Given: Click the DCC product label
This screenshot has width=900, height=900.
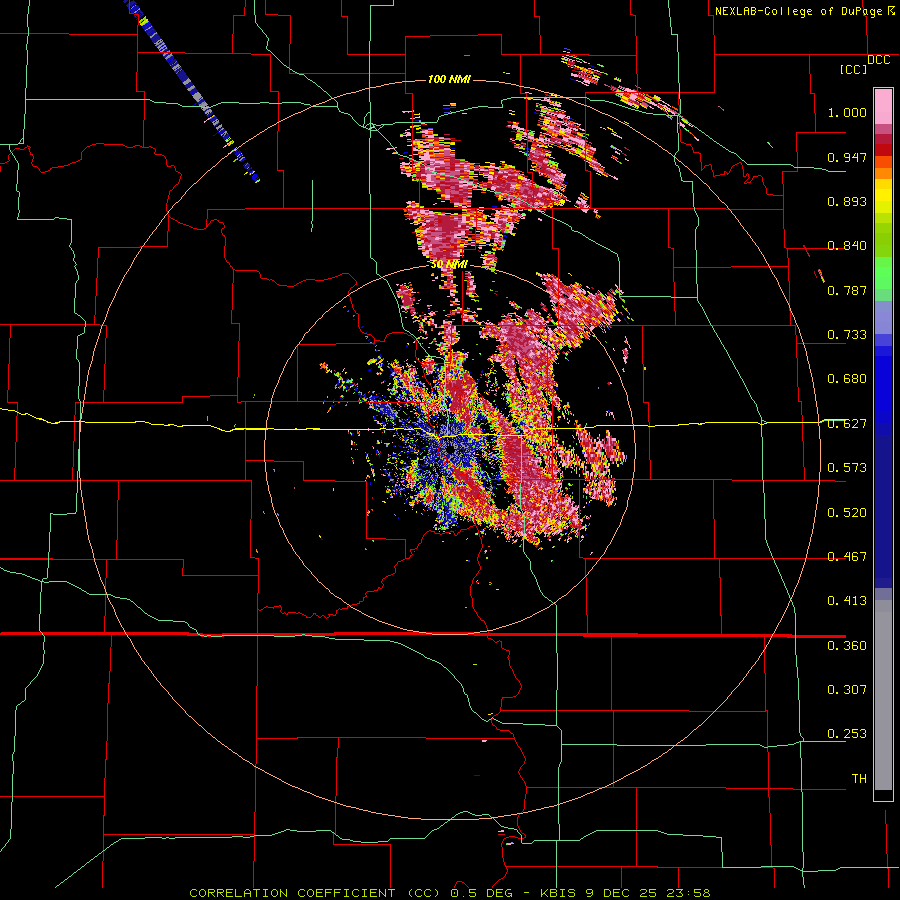Looking at the screenshot, I should [878, 60].
